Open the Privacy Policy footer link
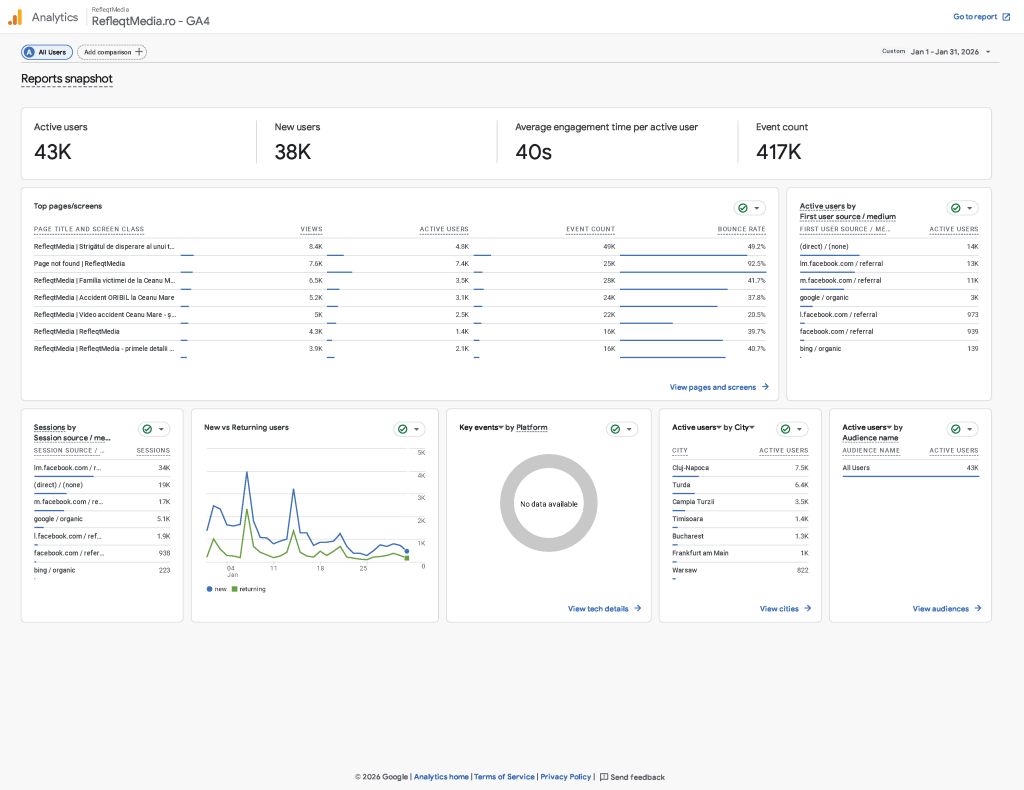Screen dimensions: 1024x790 pos(566,777)
